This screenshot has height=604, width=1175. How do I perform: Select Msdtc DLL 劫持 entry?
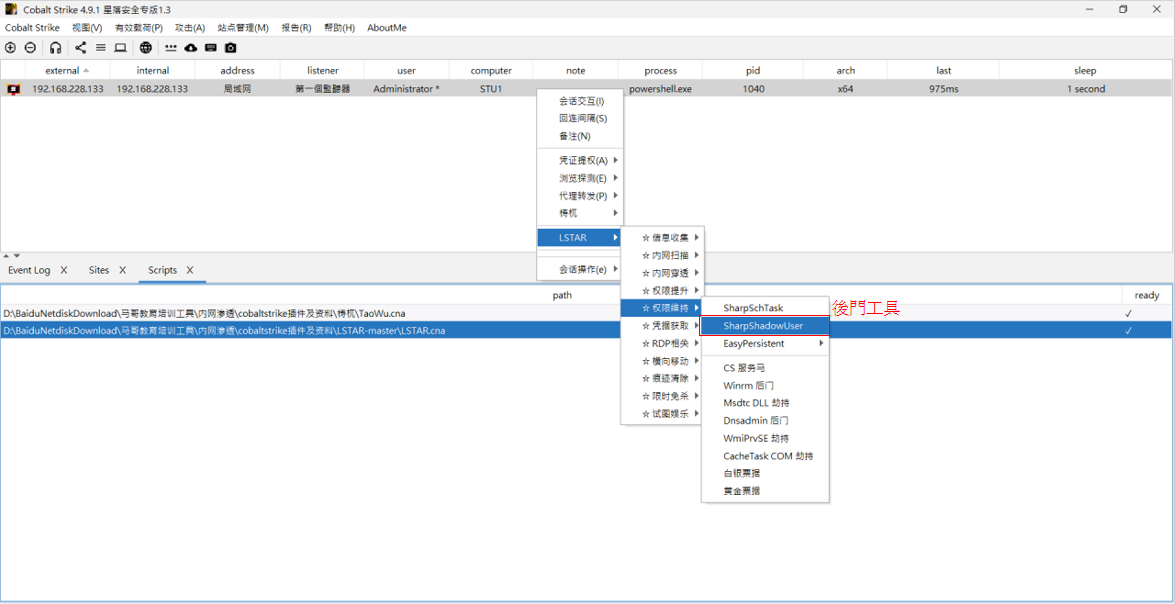765,403
